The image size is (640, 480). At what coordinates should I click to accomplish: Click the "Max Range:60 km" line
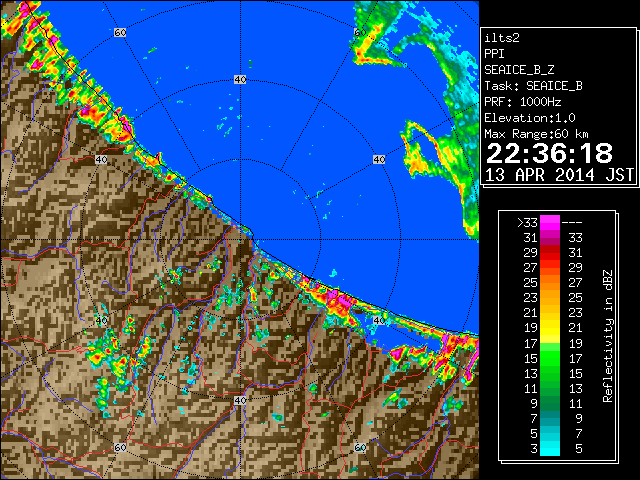(536, 134)
